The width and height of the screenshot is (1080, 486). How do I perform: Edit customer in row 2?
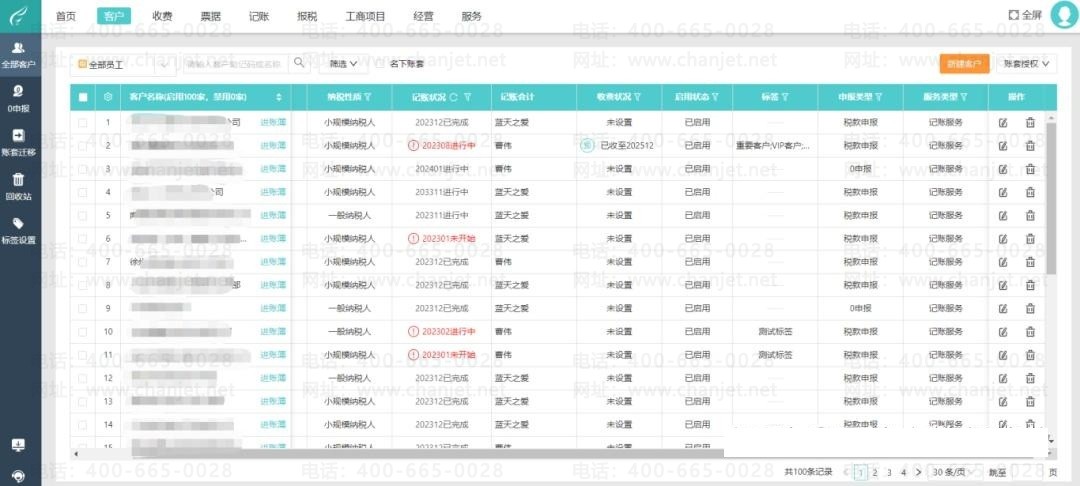tap(1003, 146)
